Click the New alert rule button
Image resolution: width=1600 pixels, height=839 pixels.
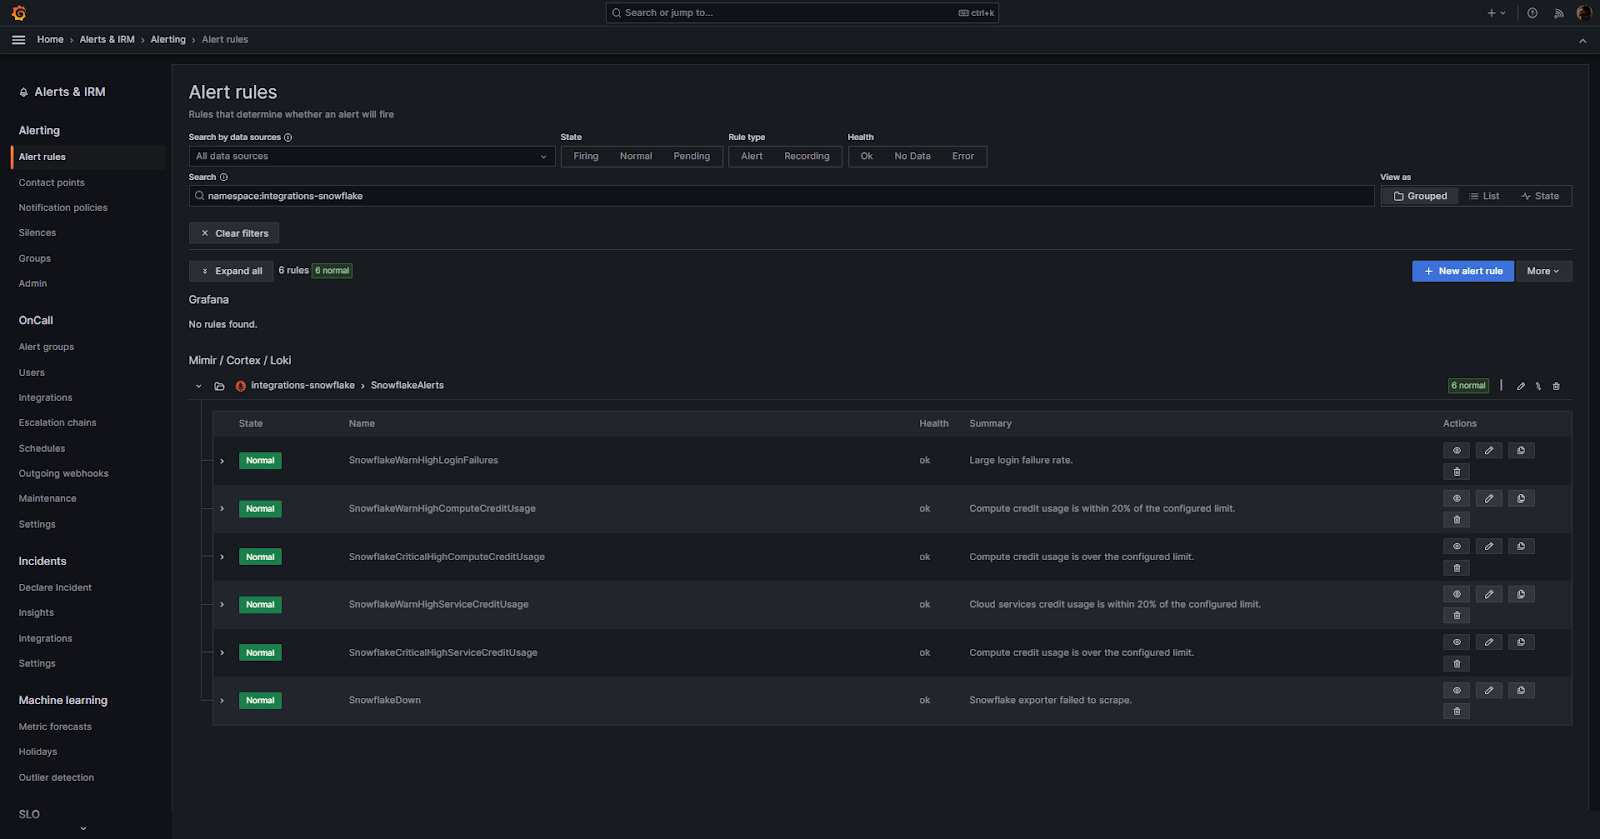pyautogui.click(x=1463, y=271)
